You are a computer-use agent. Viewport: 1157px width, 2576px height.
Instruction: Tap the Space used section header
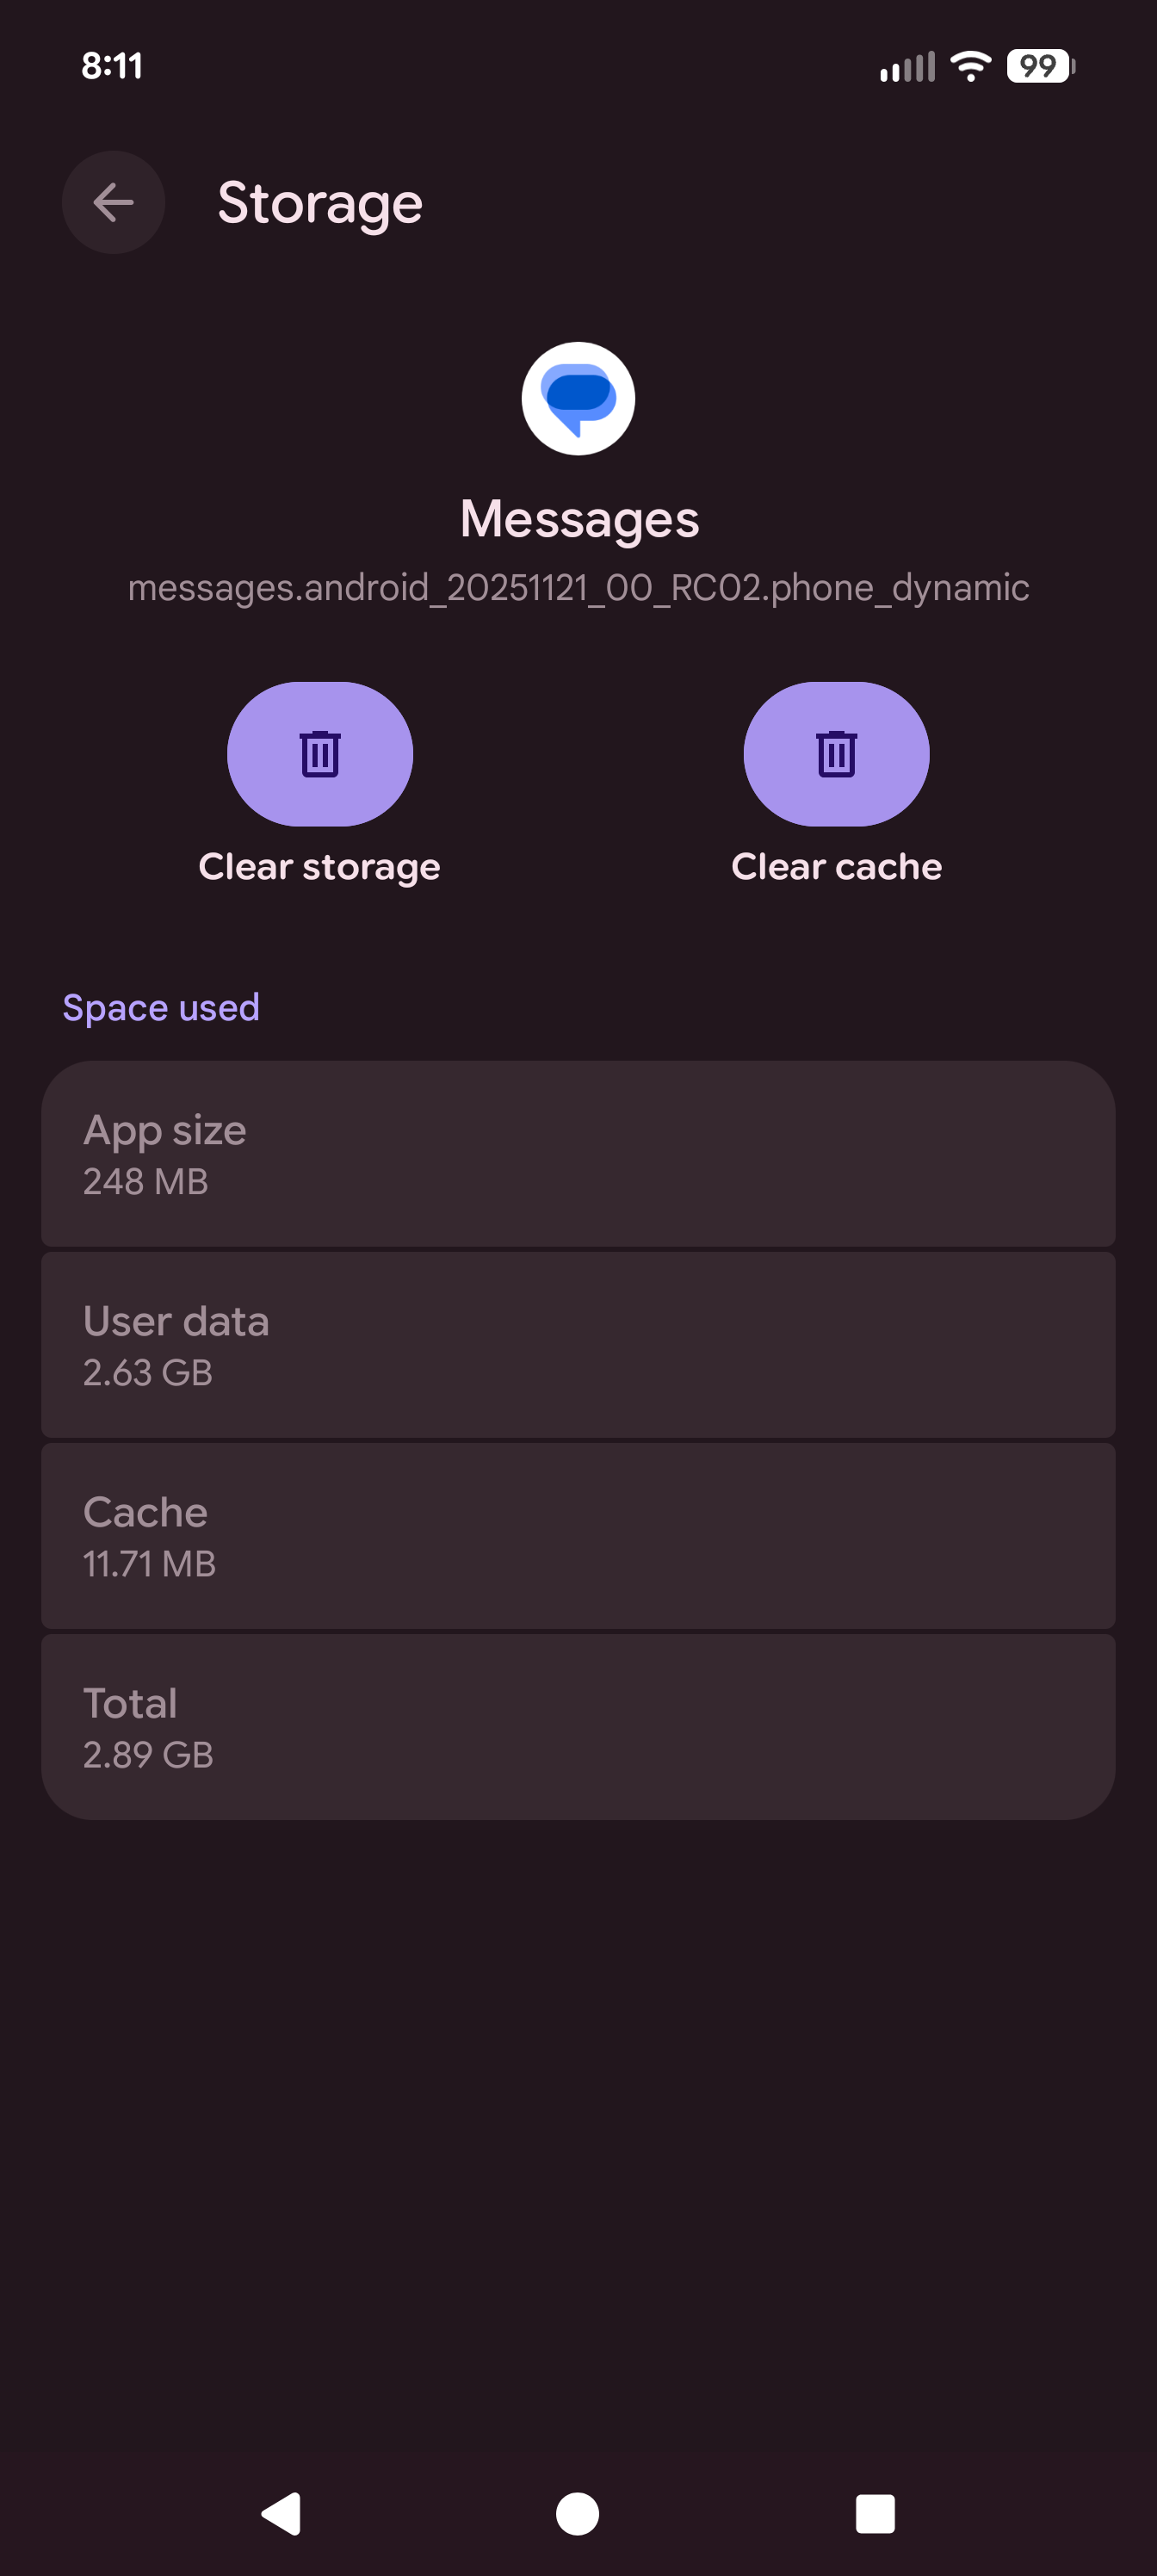pyautogui.click(x=161, y=1007)
